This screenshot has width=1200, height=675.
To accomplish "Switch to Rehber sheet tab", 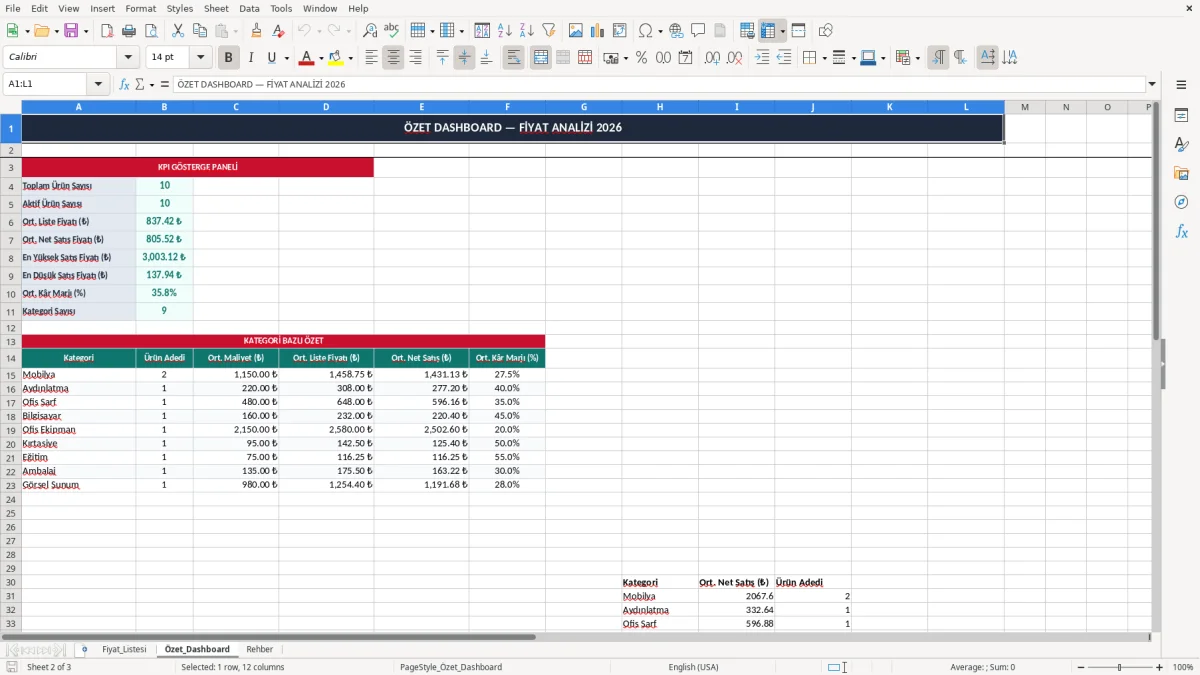I will pos(259,649).
